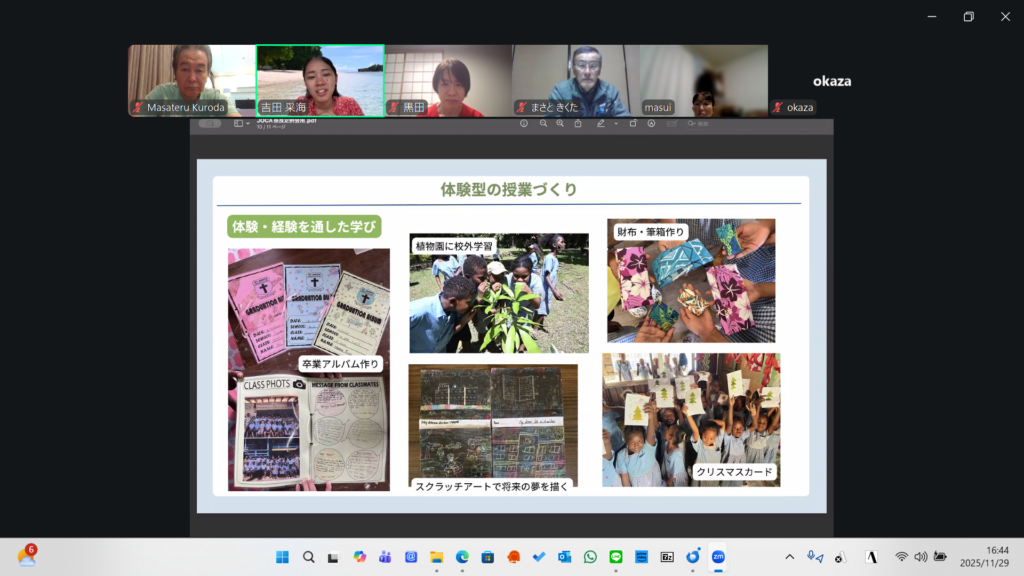
Task: Open the dropdown arrow beside the markup pen
Action: click(615, 124)
